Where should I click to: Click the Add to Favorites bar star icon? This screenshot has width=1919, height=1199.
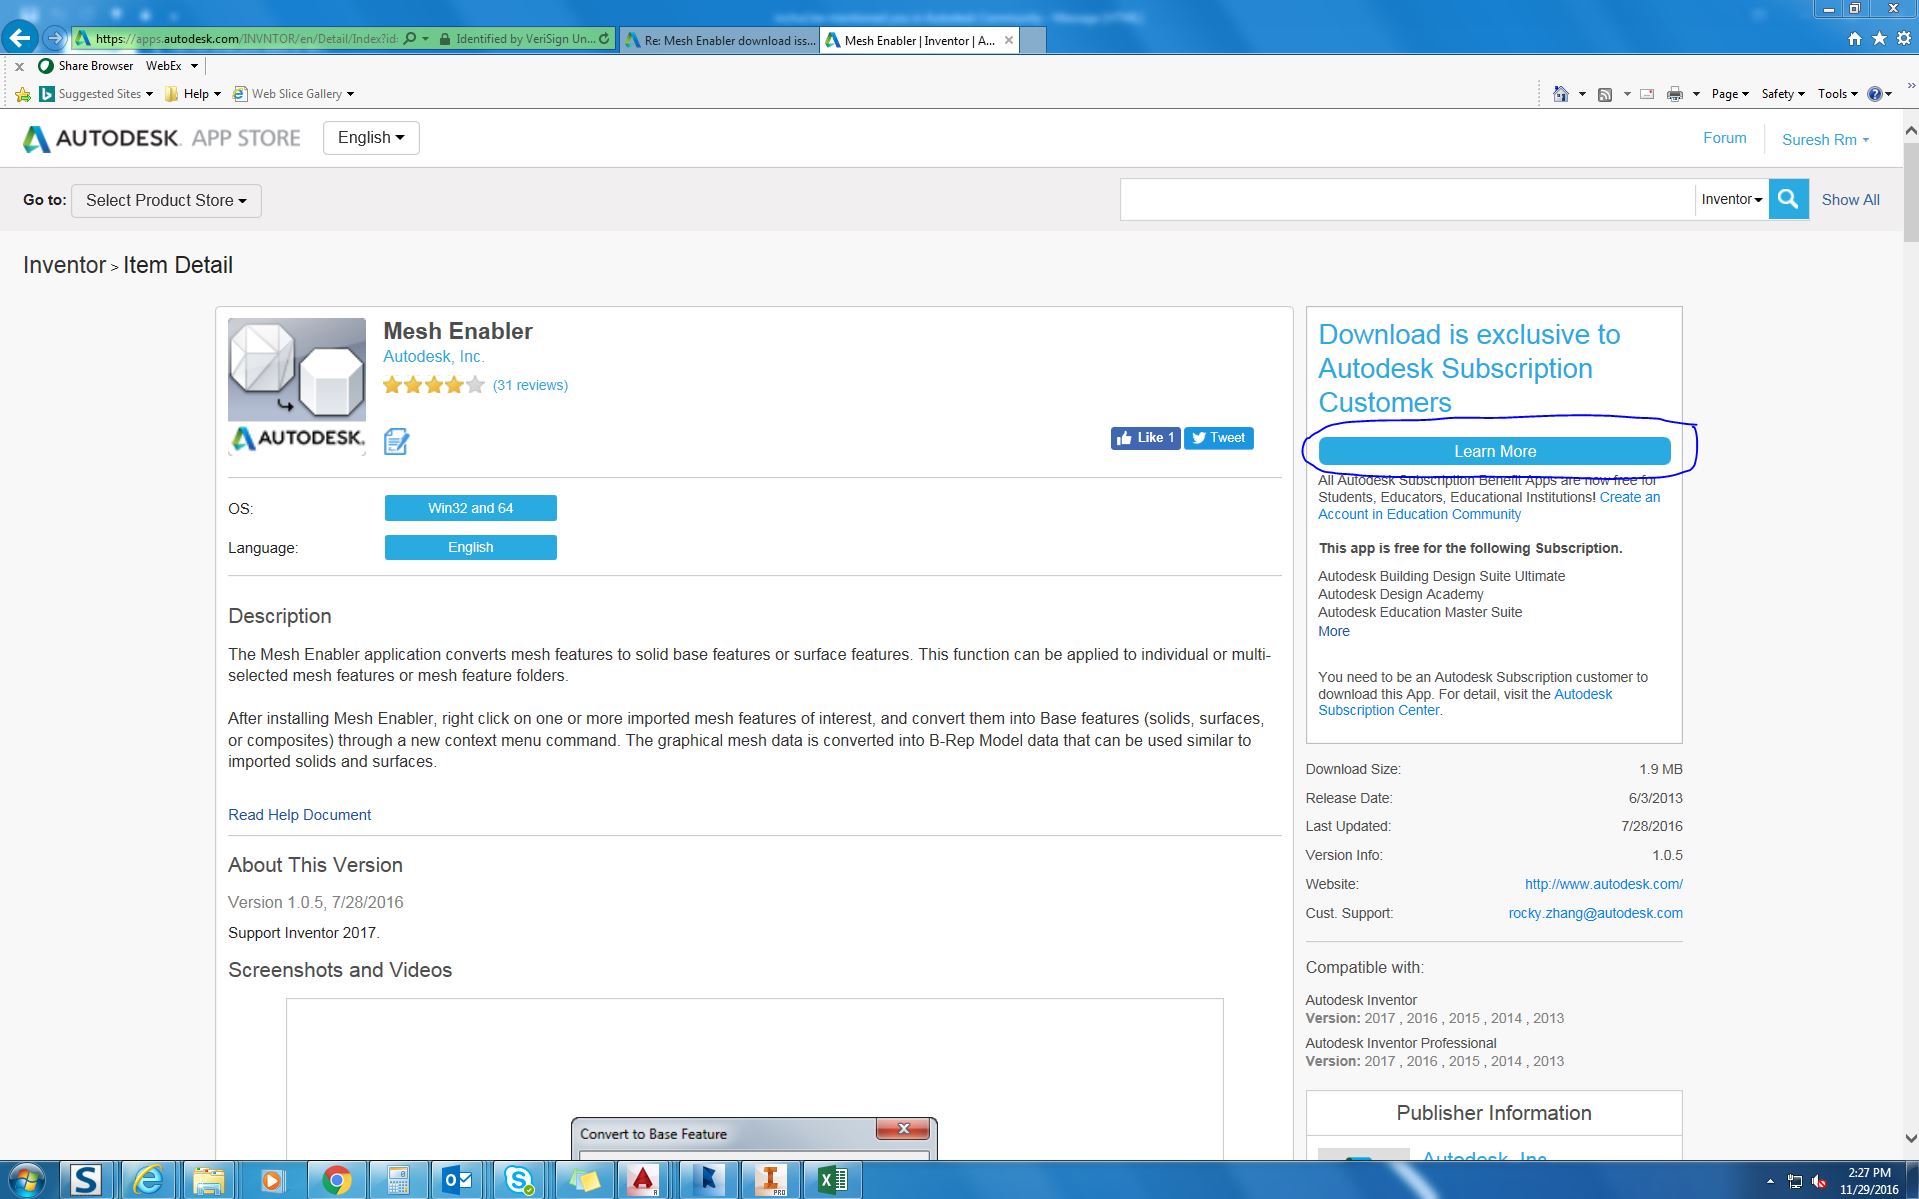tap(23, 94)
